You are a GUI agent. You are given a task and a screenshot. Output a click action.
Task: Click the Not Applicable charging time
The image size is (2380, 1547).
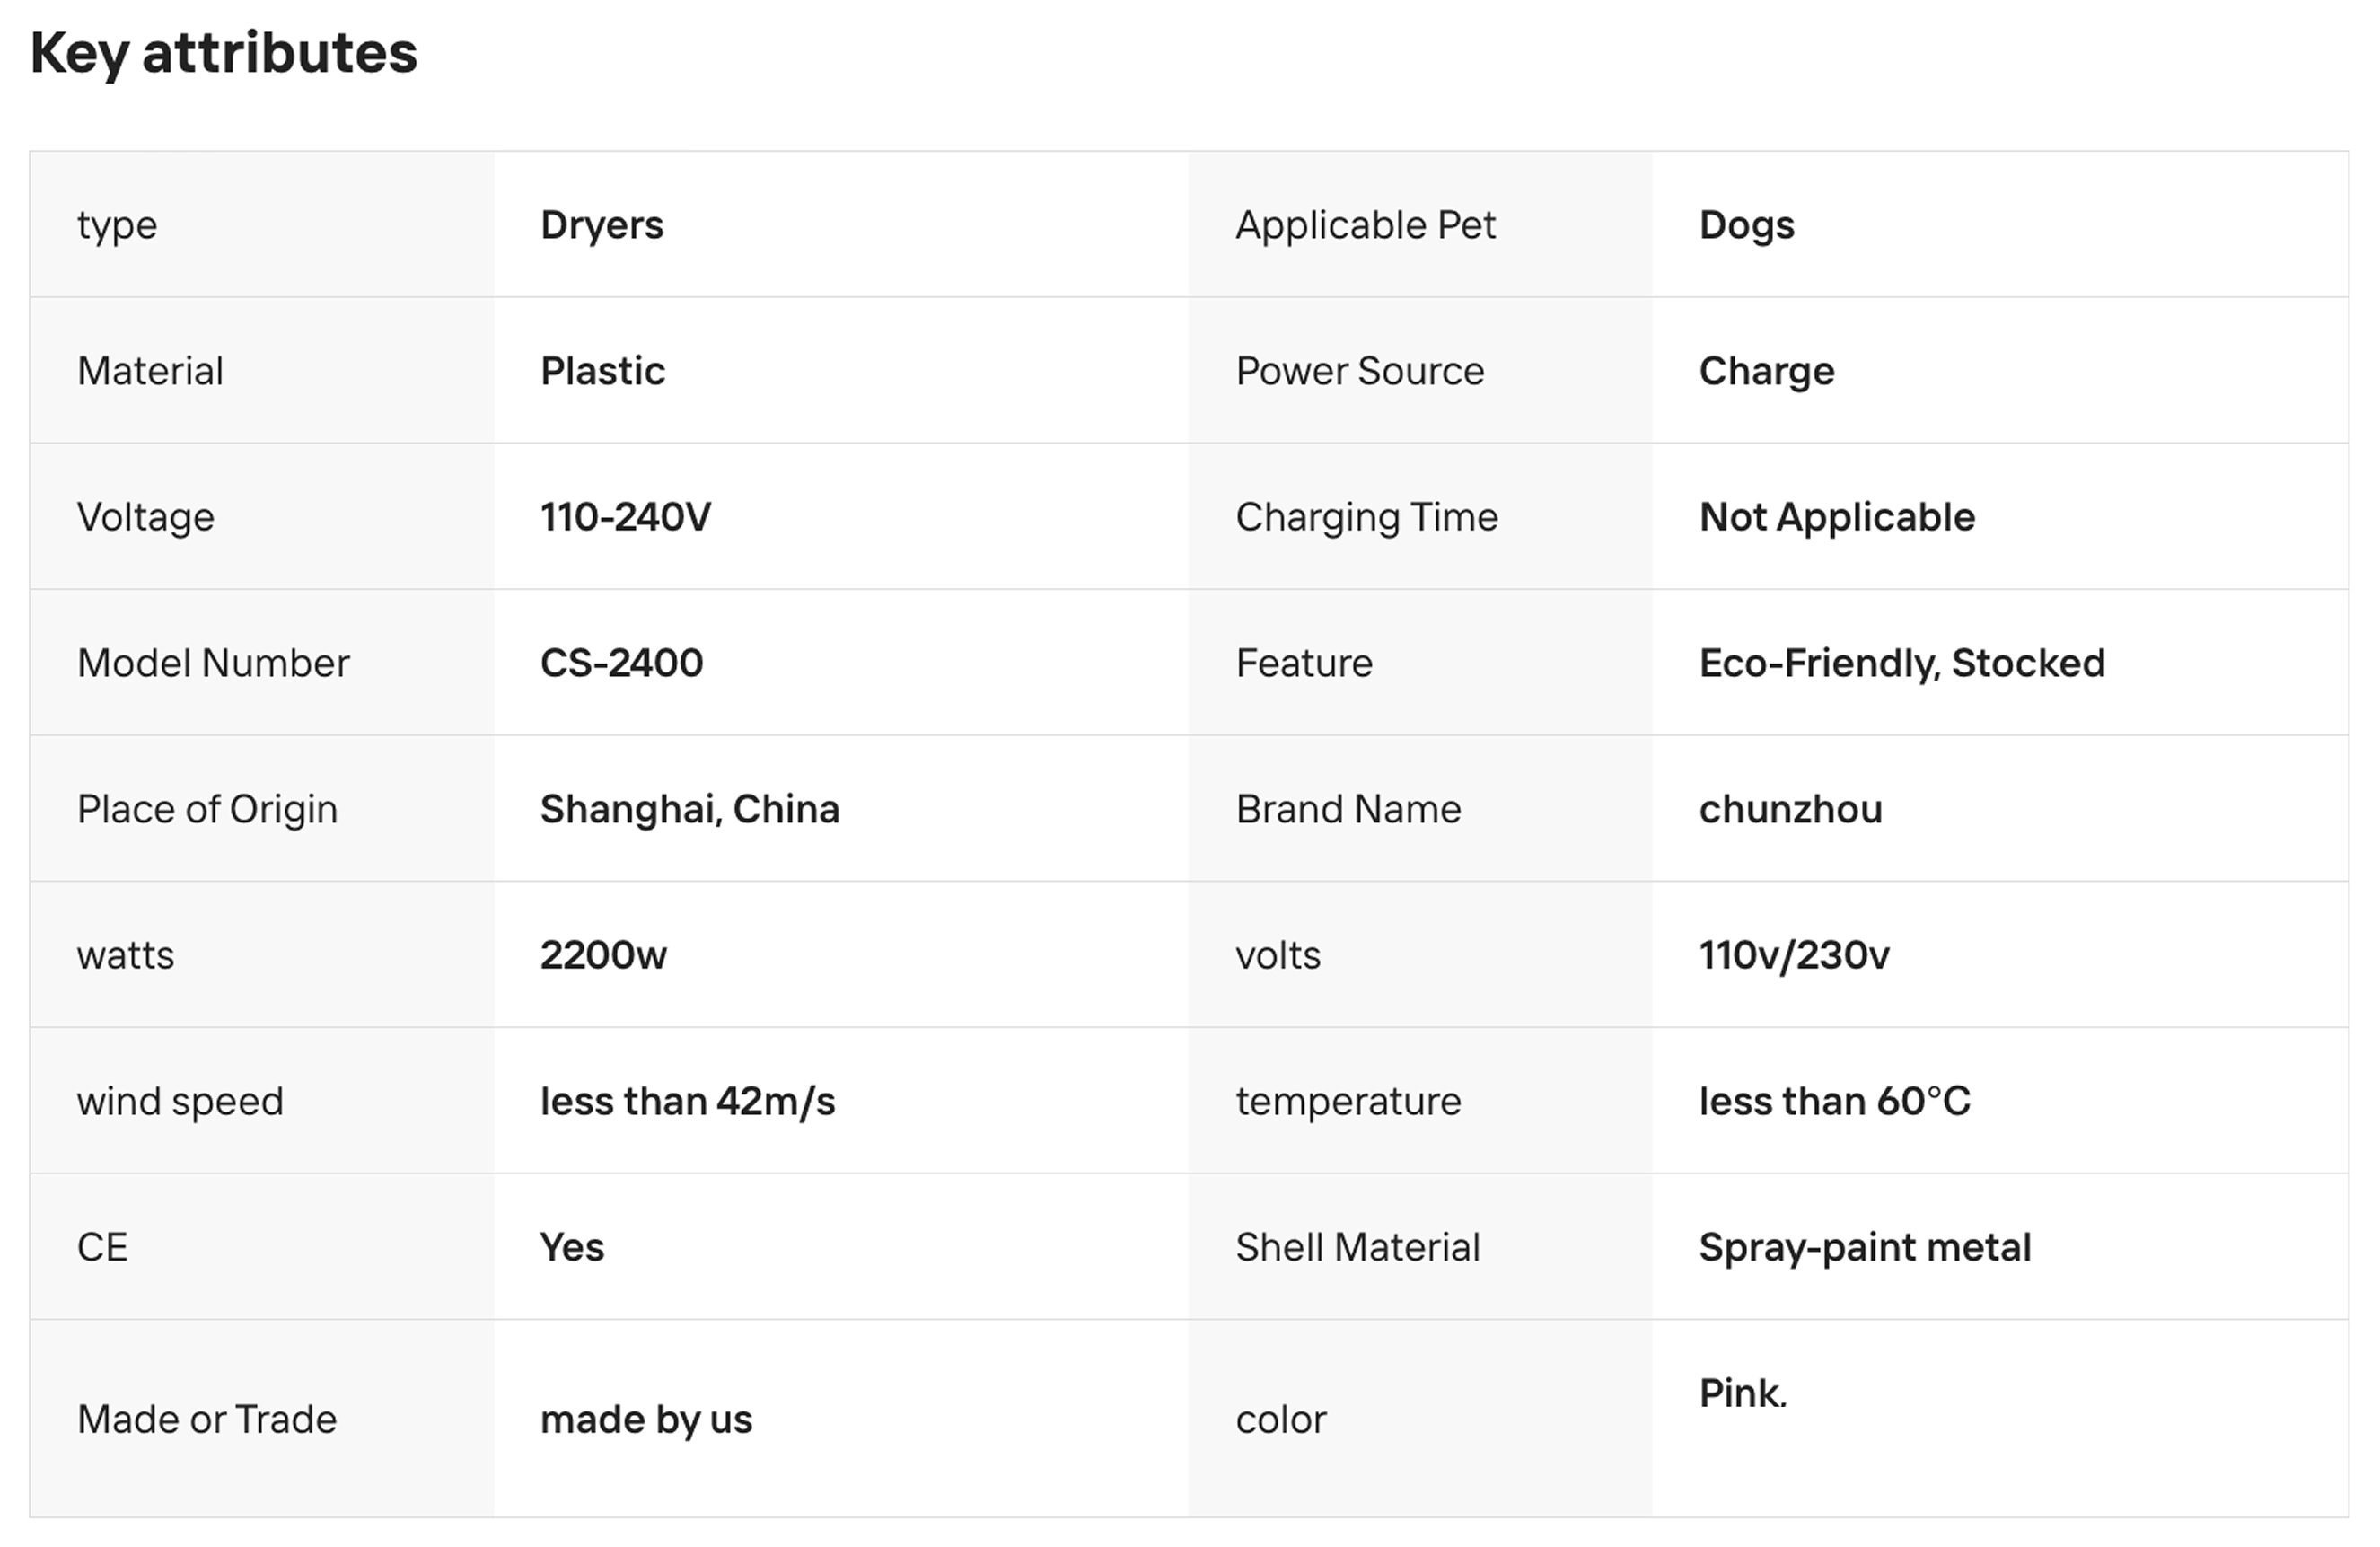pos(1836,517)
